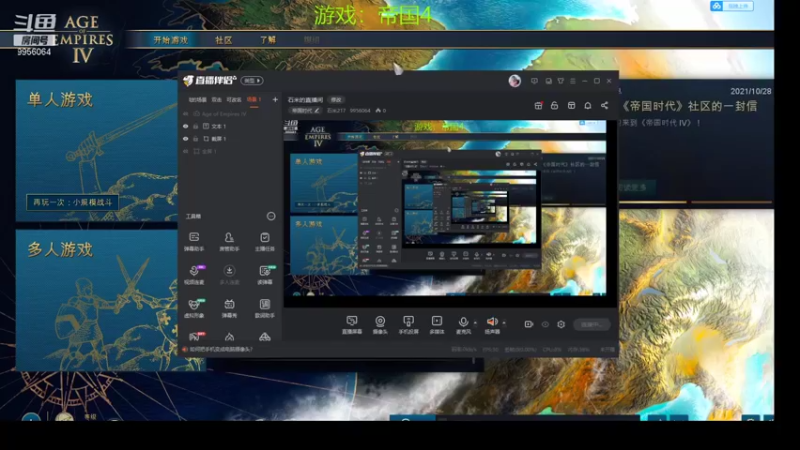Open the landscape mode switch pill next to logo
This screenshot has height=450, width=800.
[x=252, y=81]
